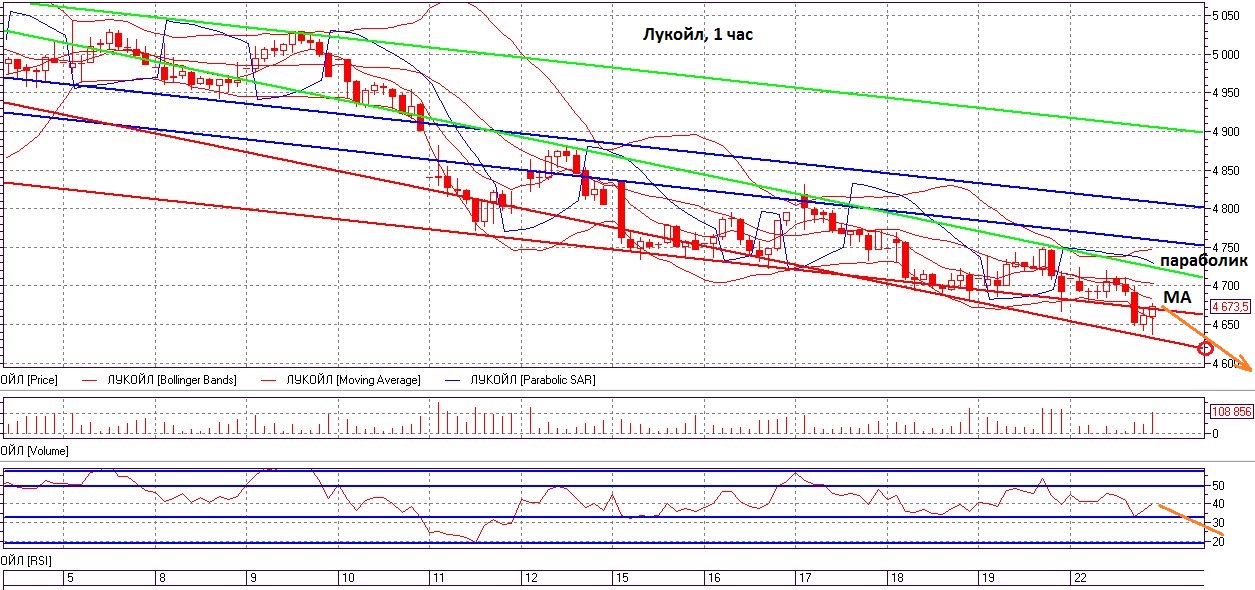The width and height of the screenshot is (1255, 590).
Task: Click date label 22 on time axis
Action: click(1080, 578)
